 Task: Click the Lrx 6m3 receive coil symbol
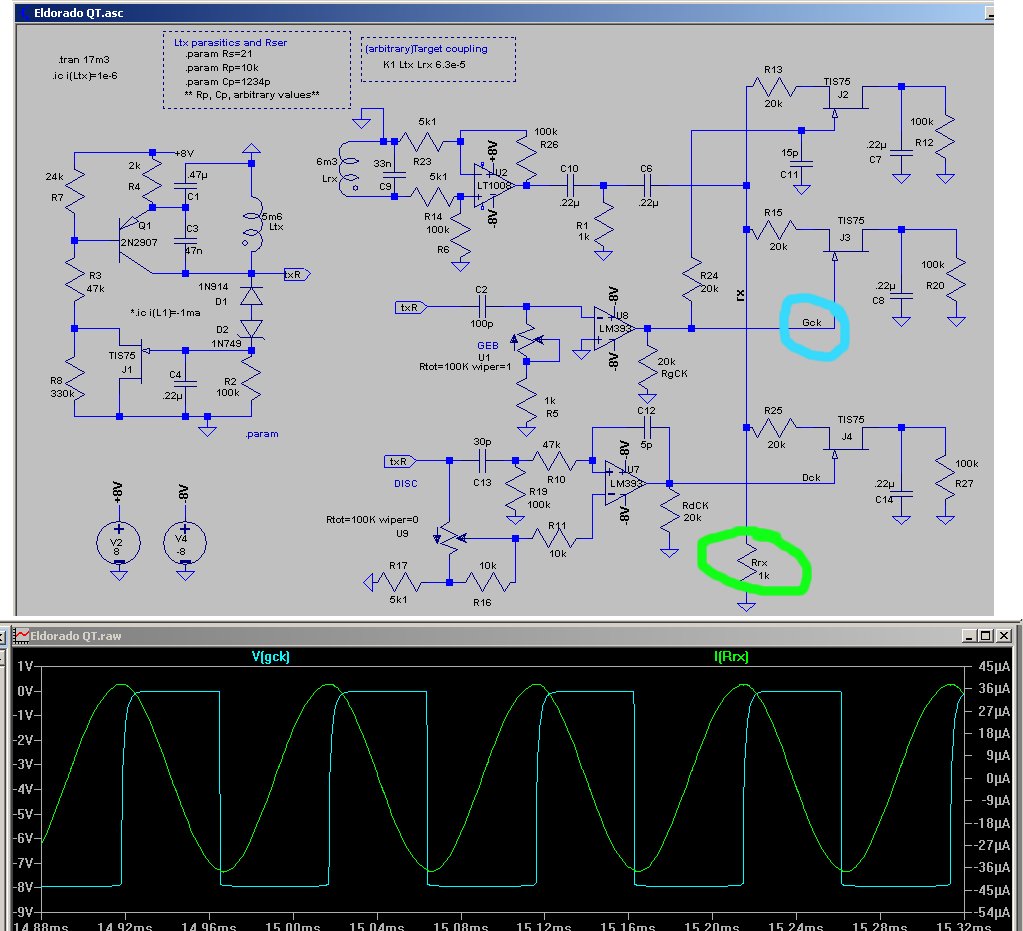tap(349, 171)
